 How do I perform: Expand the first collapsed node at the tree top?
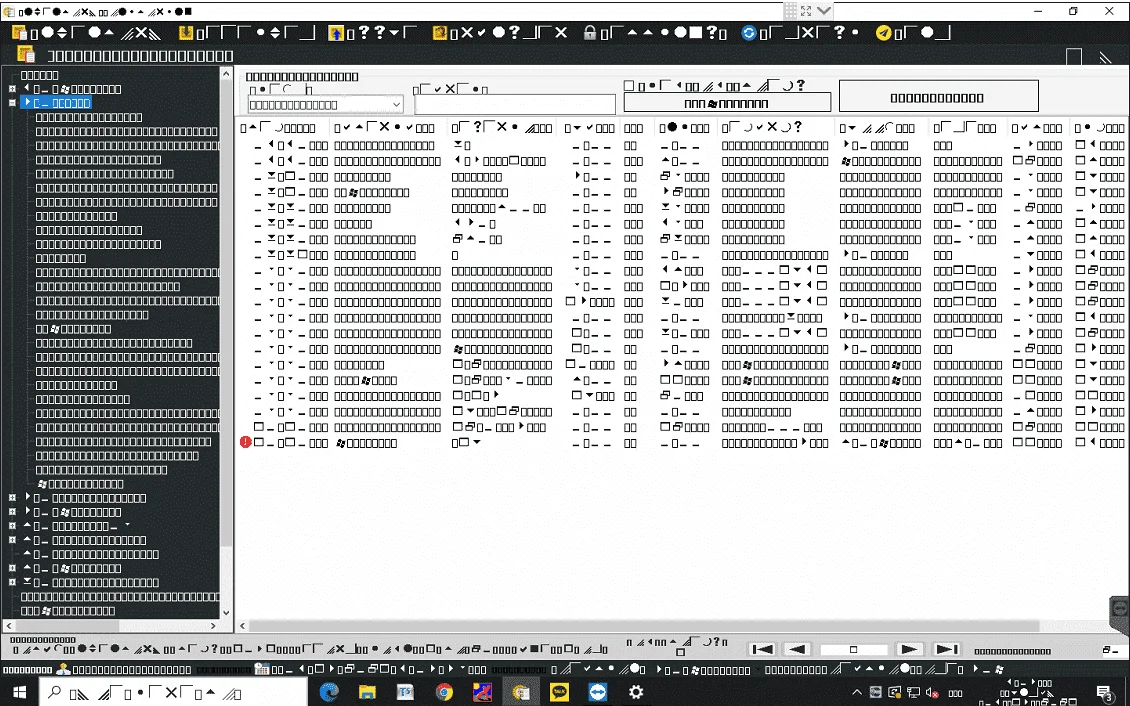coord(12,89)
